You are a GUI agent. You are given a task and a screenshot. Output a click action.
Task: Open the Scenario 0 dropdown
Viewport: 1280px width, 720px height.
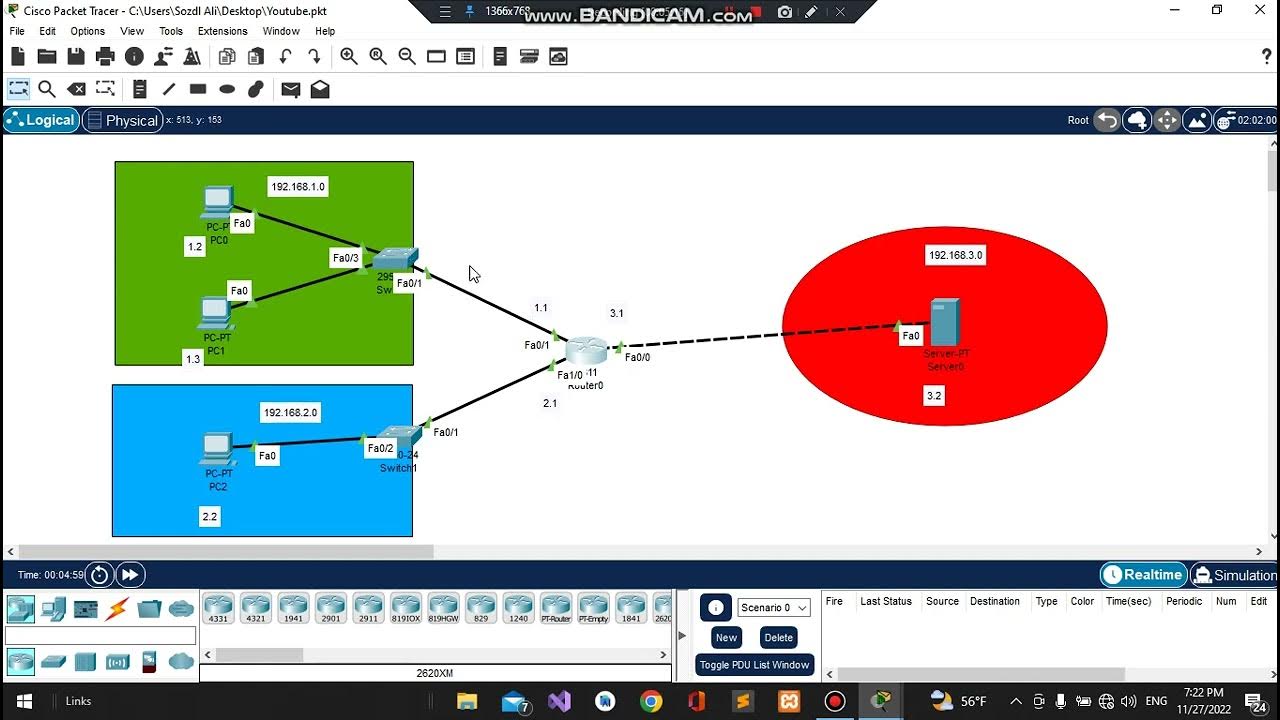pyautogui.click(x=774, y=608)
